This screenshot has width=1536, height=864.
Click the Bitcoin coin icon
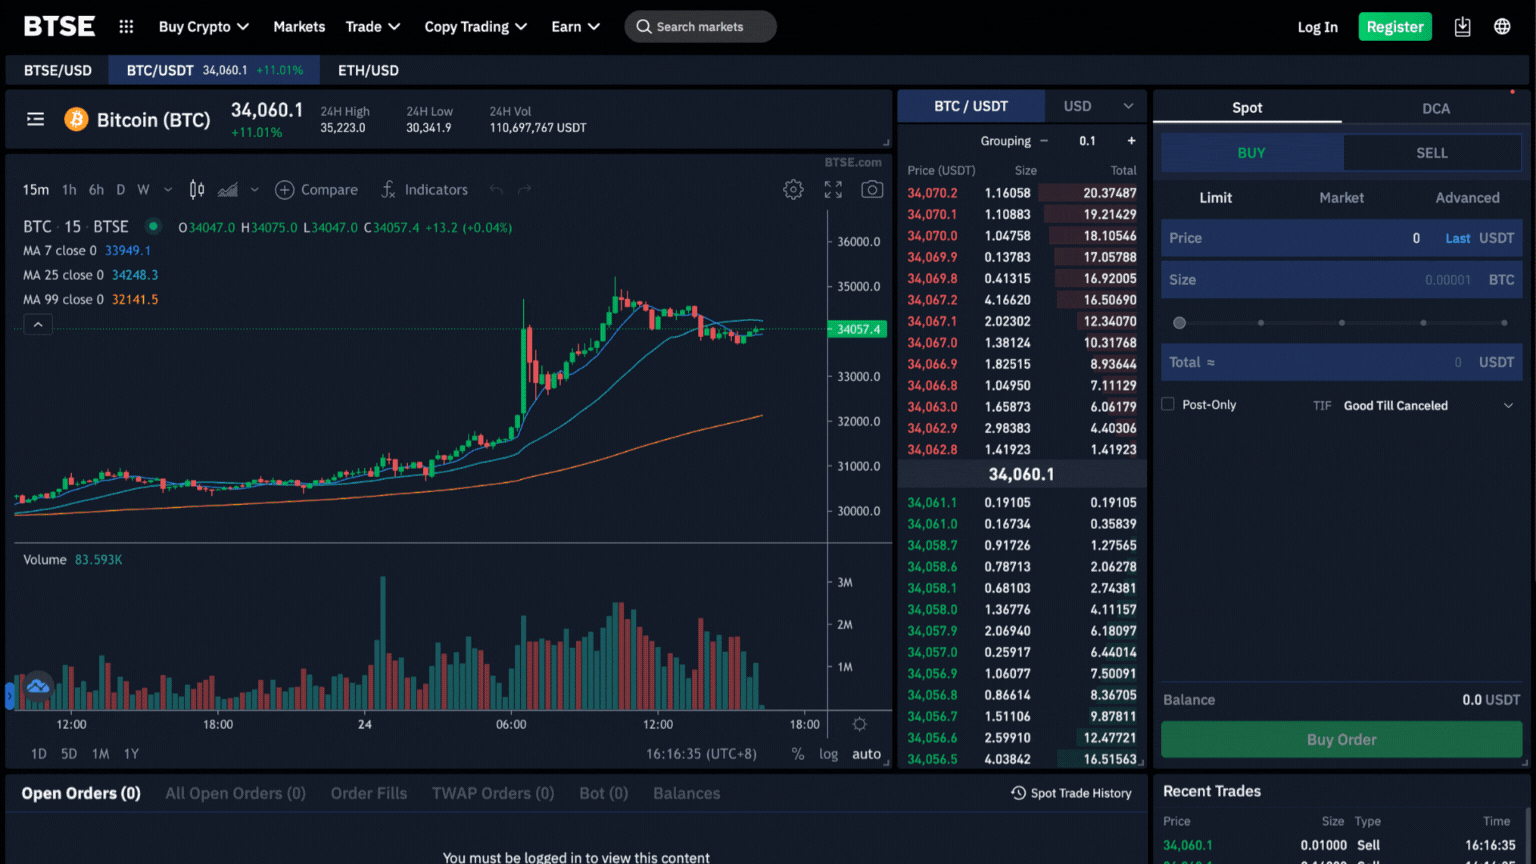tap(76, 120)
